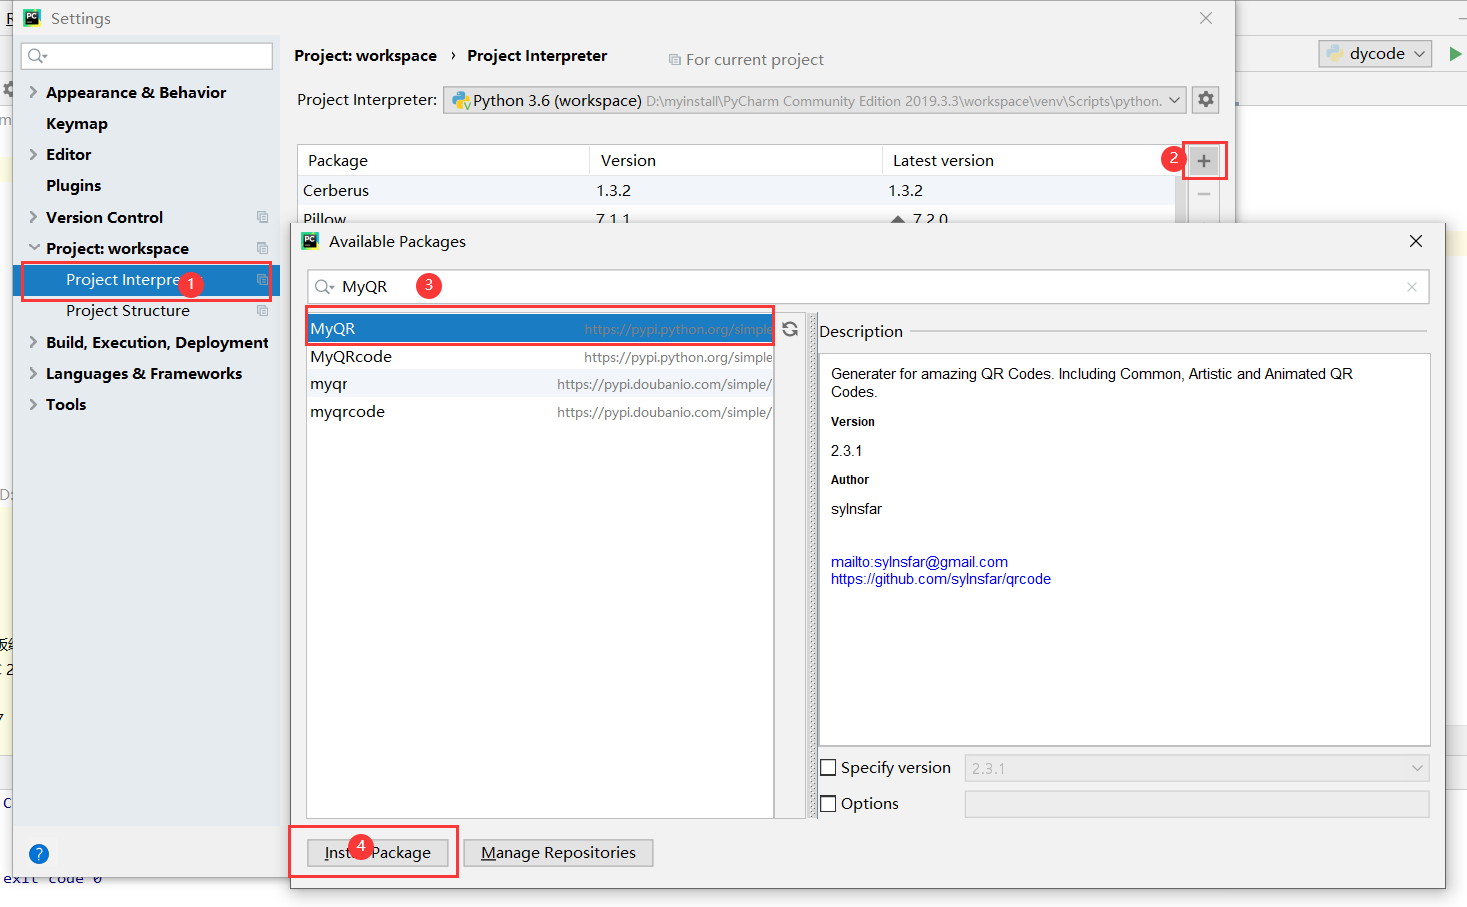This screenshot has width=1467, height=907.
Task: Click the green Run arrow in main window
Action: pyautogui.click(x=1456, y=54)
